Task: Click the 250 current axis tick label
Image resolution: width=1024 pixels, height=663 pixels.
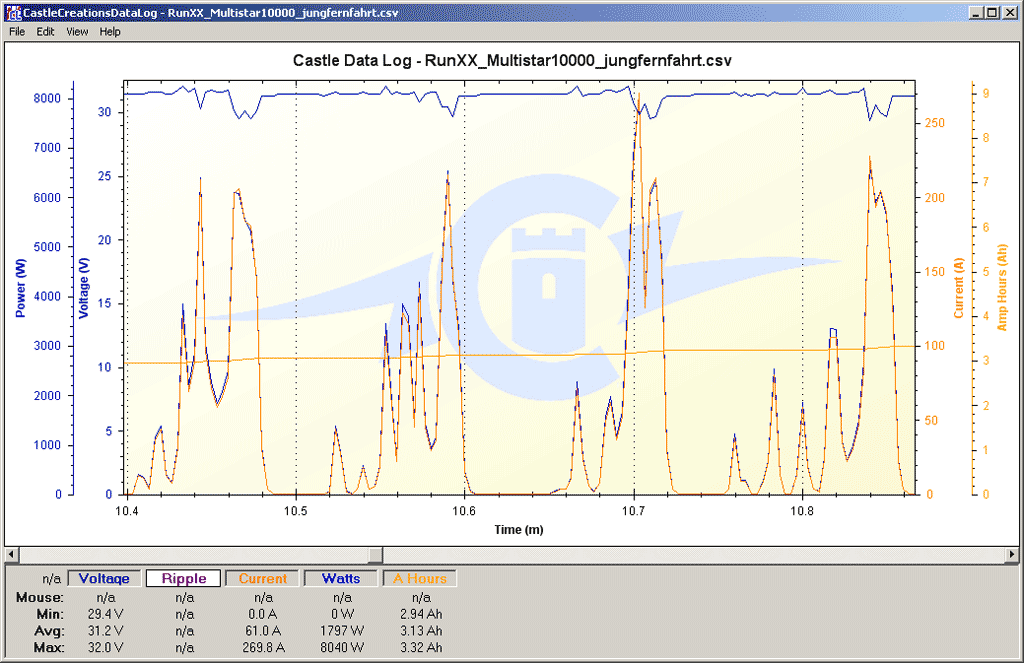Action: [935, 123]
